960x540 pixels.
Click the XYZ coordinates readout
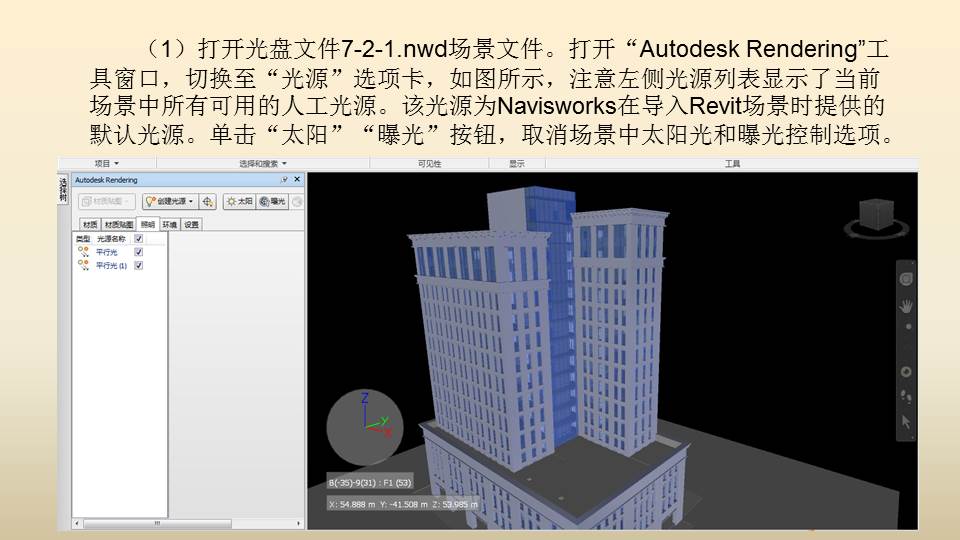(x=403, y=504)
